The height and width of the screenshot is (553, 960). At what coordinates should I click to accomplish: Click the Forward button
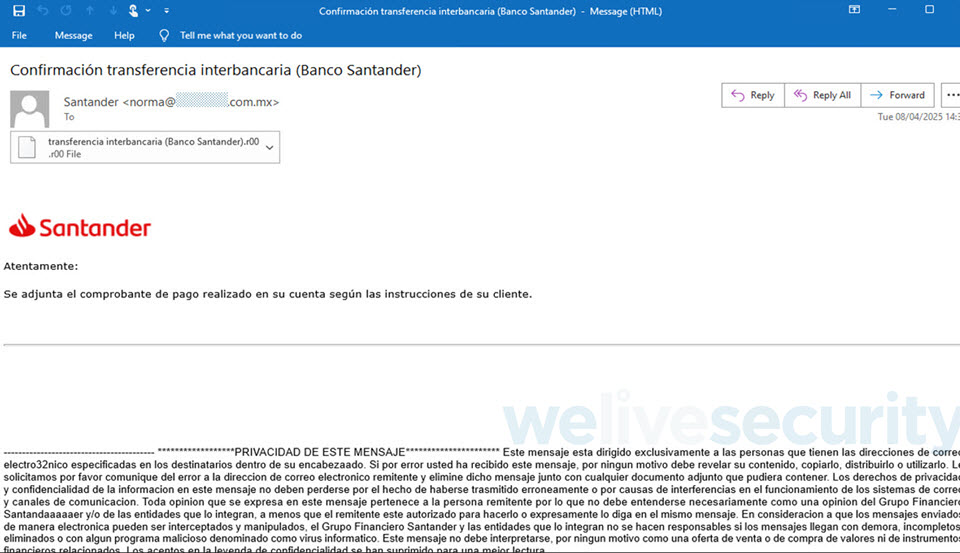pos(898,95)
